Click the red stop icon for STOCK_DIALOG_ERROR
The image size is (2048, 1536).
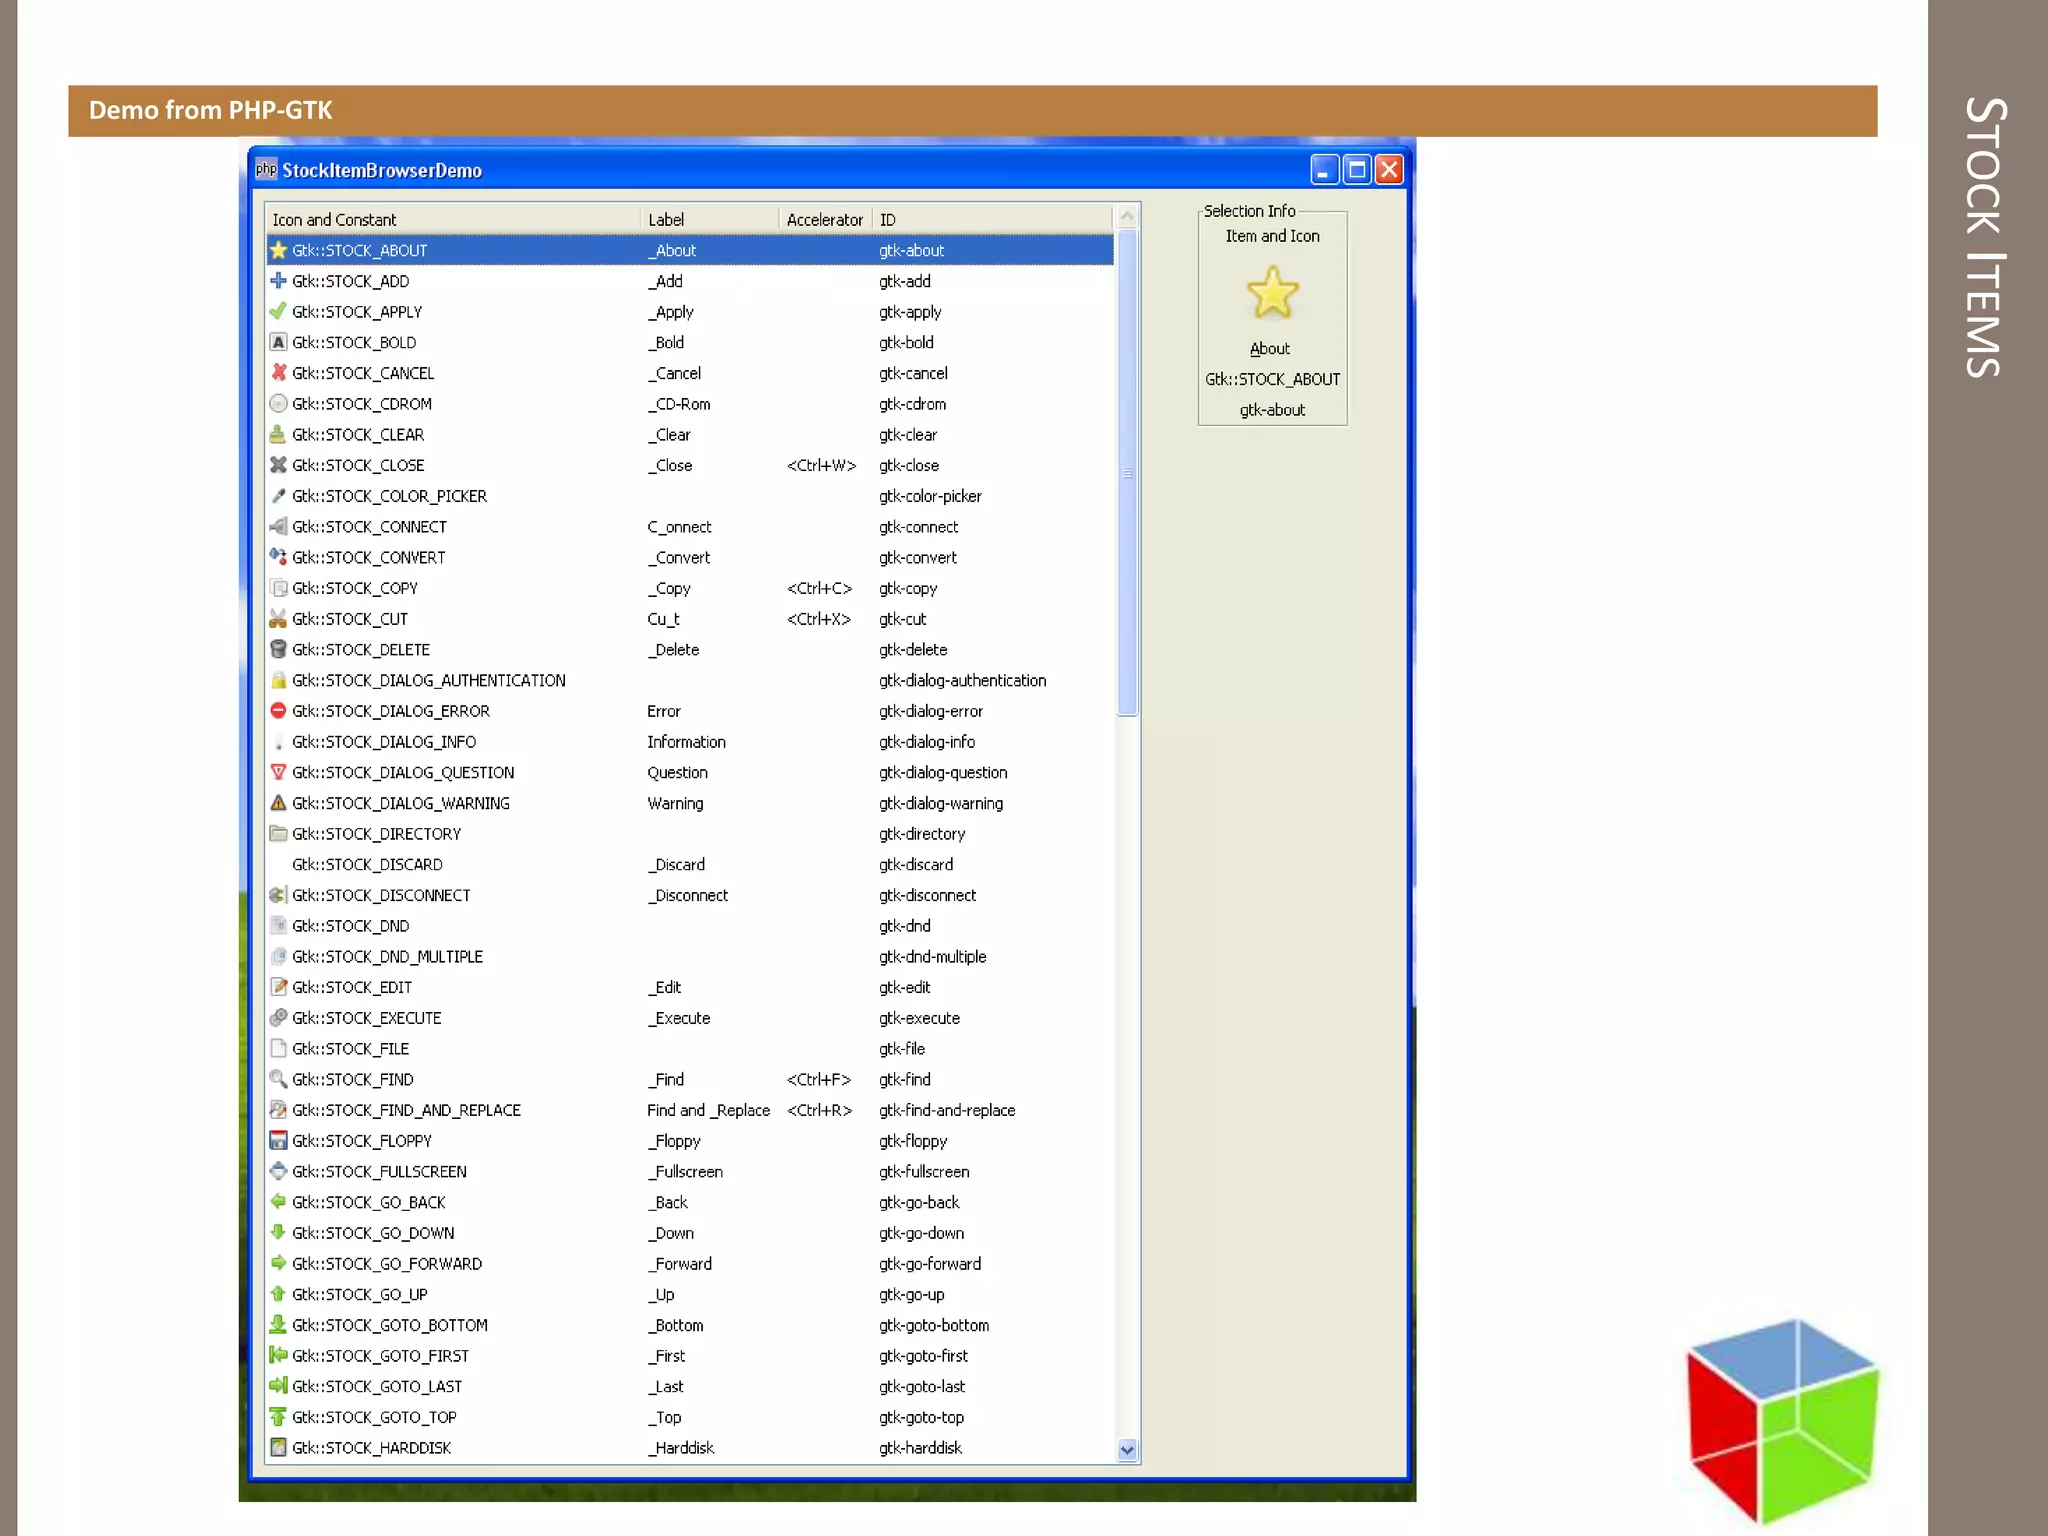pos(278,710)
